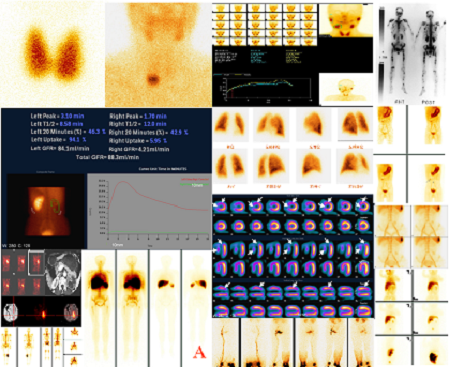Image resolution: width=450 pixels, height=367 pixels.
Task: Select the first lung perfusion view
Action: point(230,125)
